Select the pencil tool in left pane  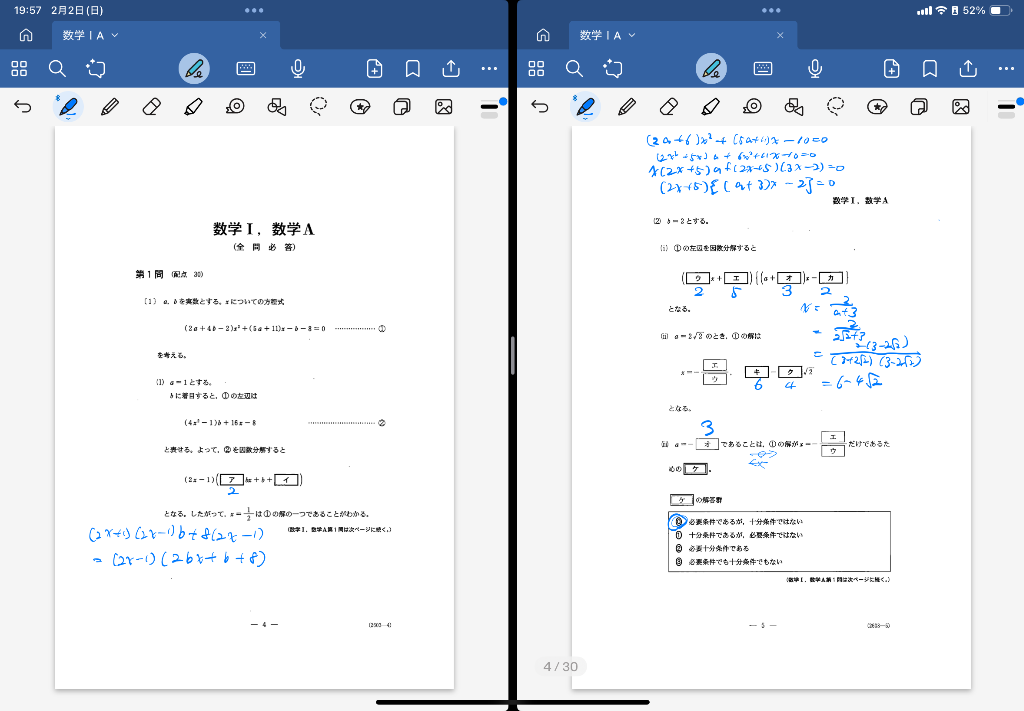point(110,106)
